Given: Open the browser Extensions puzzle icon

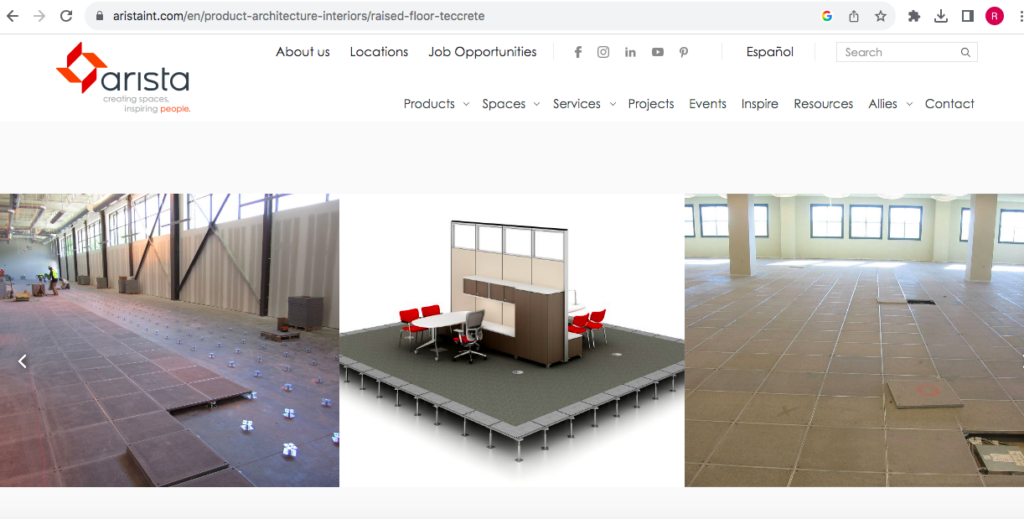Looking at the screenshot, I should [914, 16].
